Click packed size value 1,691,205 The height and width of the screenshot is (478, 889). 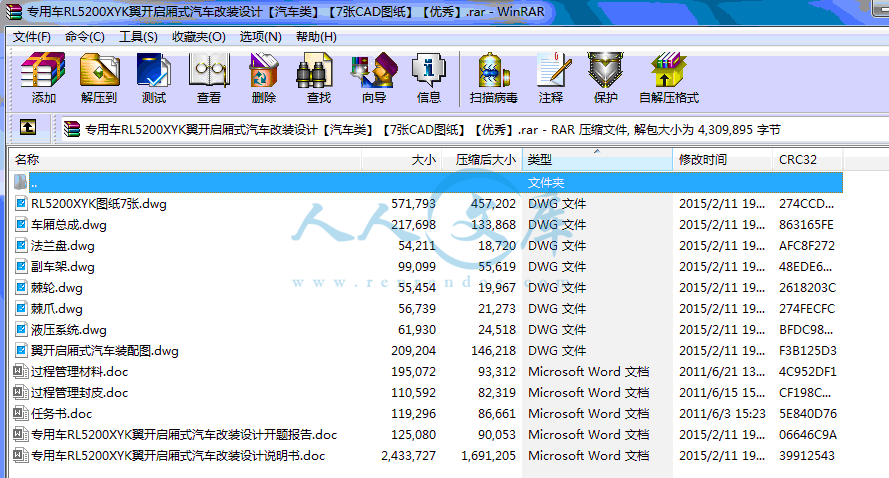point(488,455)
